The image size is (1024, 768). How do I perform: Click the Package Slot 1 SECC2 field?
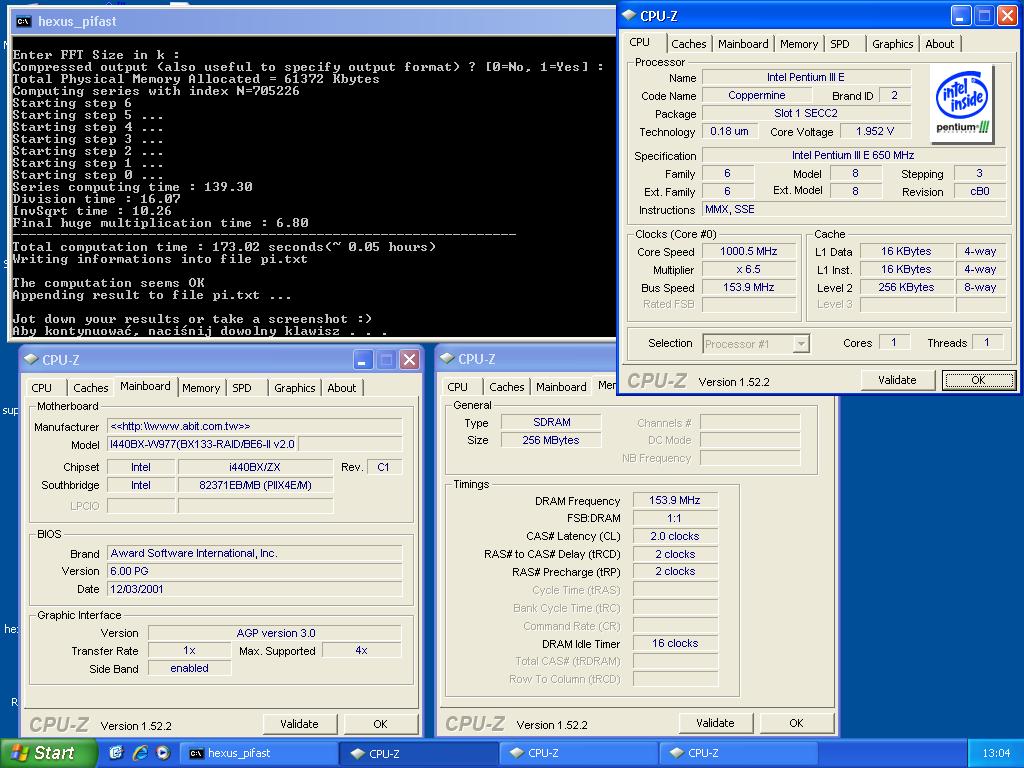(x=806, y=114)
